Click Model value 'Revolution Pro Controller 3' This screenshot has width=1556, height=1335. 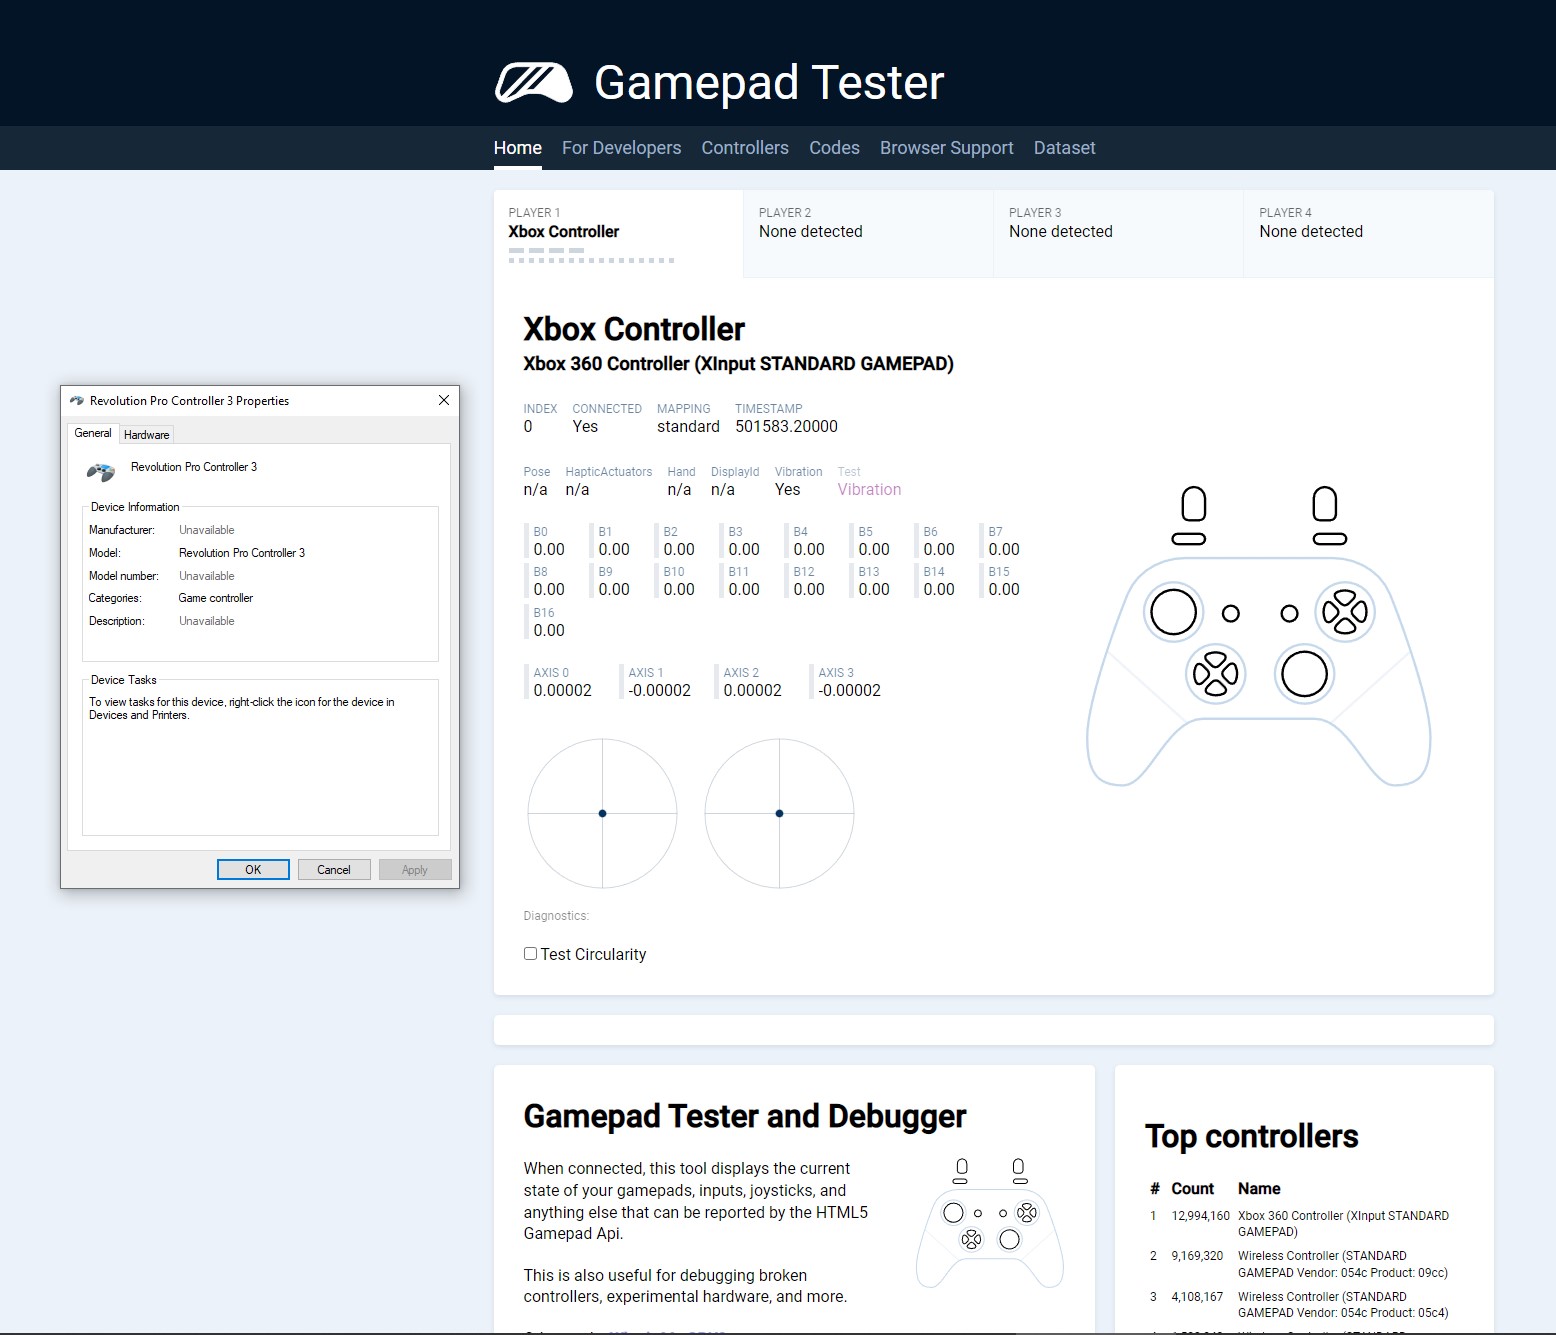(242, 553)
